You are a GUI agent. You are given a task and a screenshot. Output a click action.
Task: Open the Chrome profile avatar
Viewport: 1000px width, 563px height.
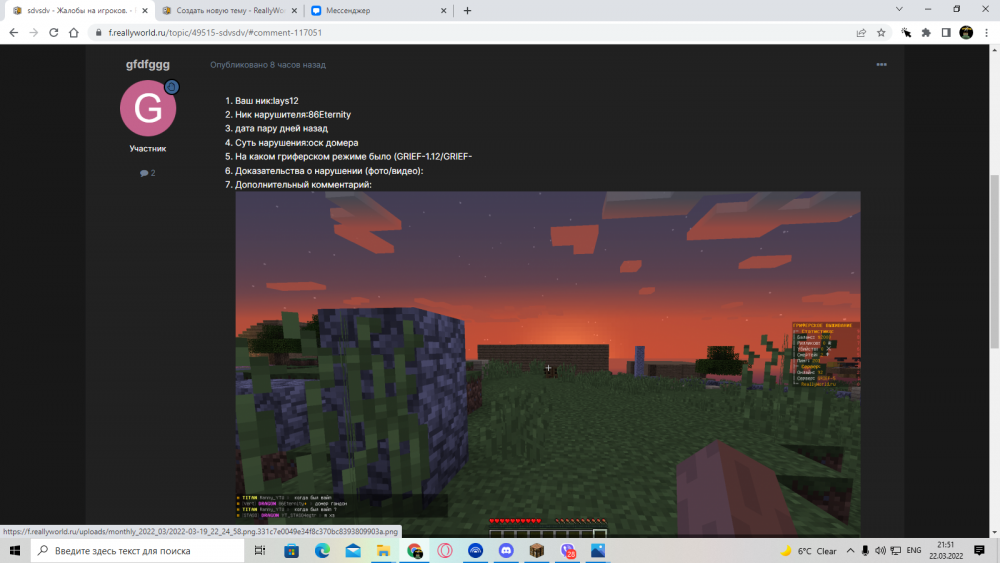[x=966, y=33]
